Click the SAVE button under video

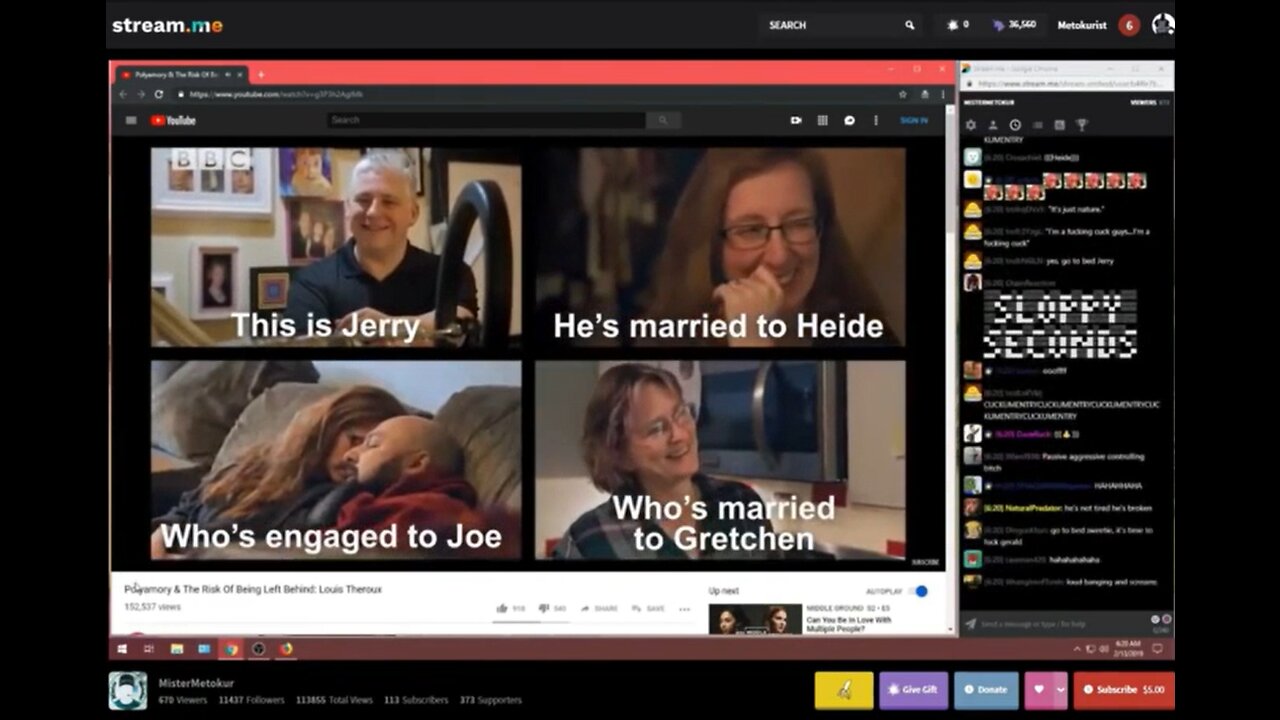pos(648,608)
